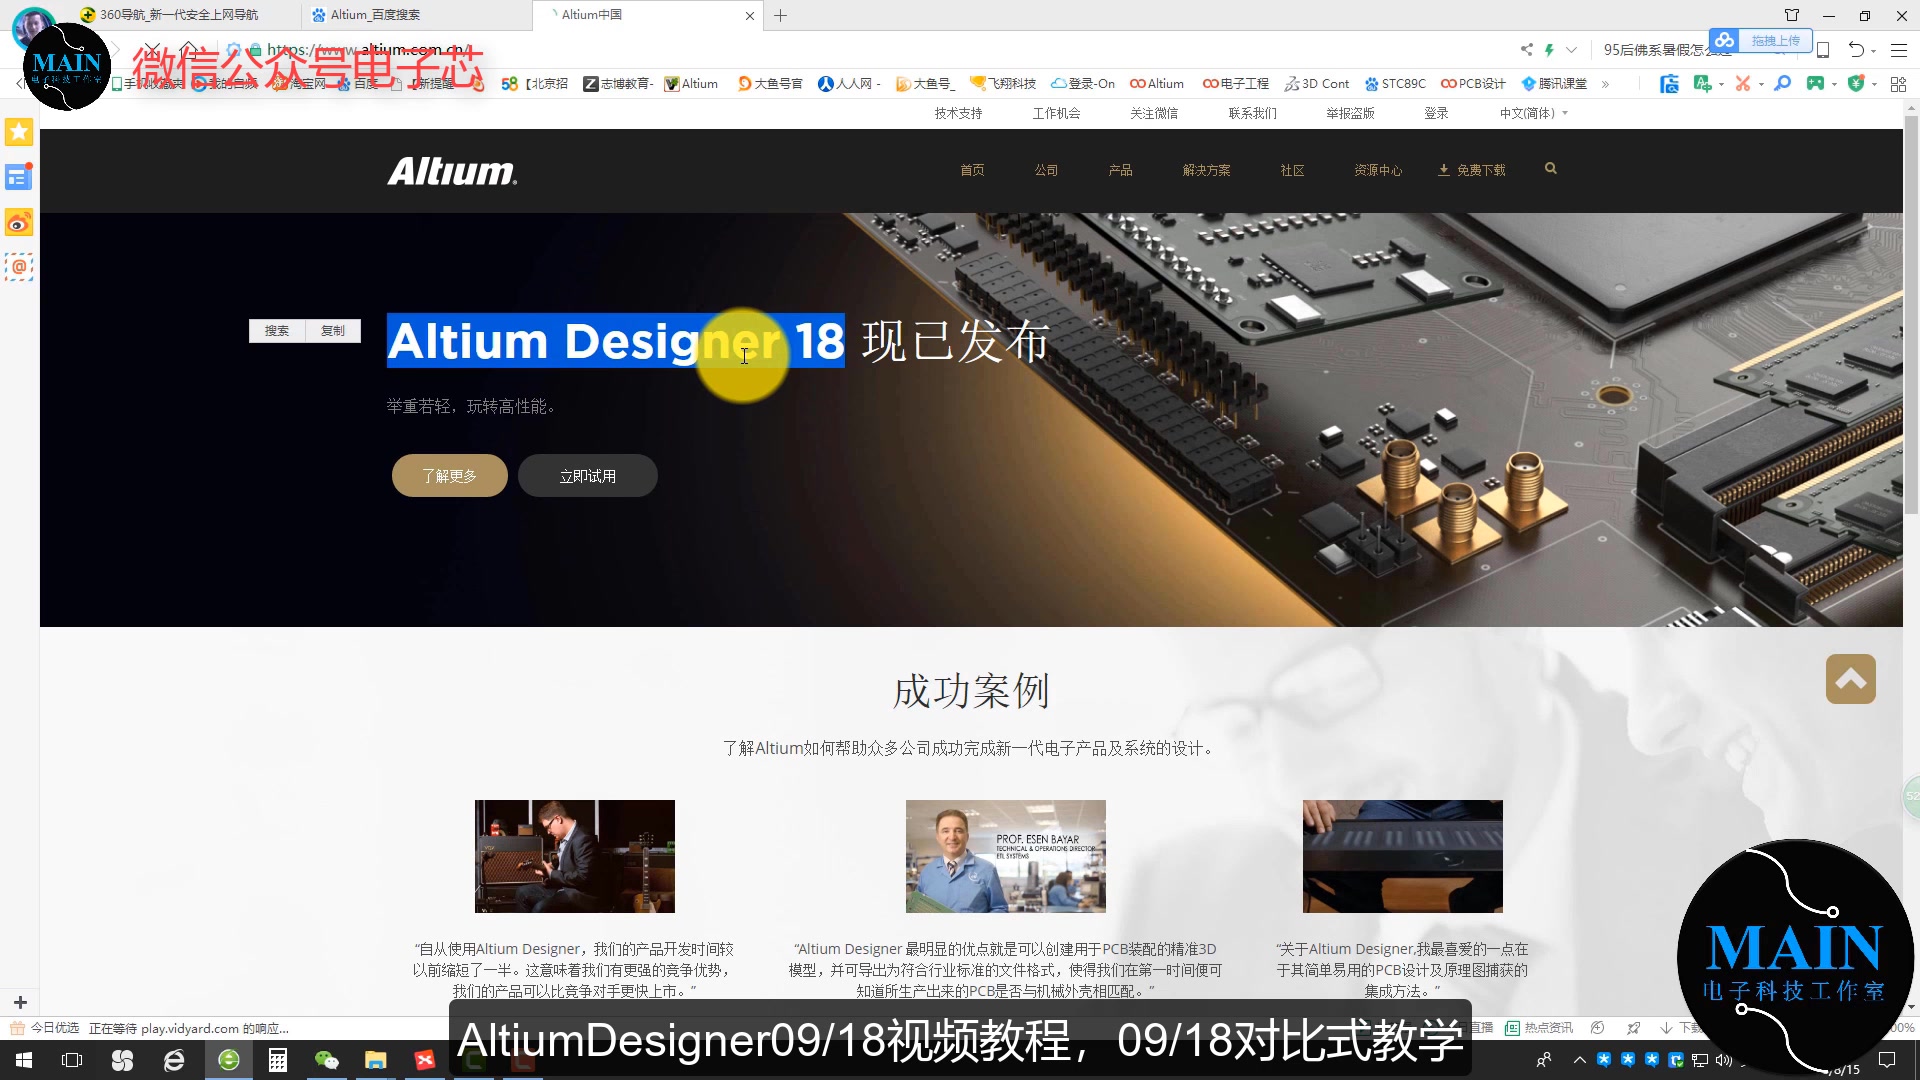
Task: Open the mail @ sidebar icon
Action: [19, 268]
